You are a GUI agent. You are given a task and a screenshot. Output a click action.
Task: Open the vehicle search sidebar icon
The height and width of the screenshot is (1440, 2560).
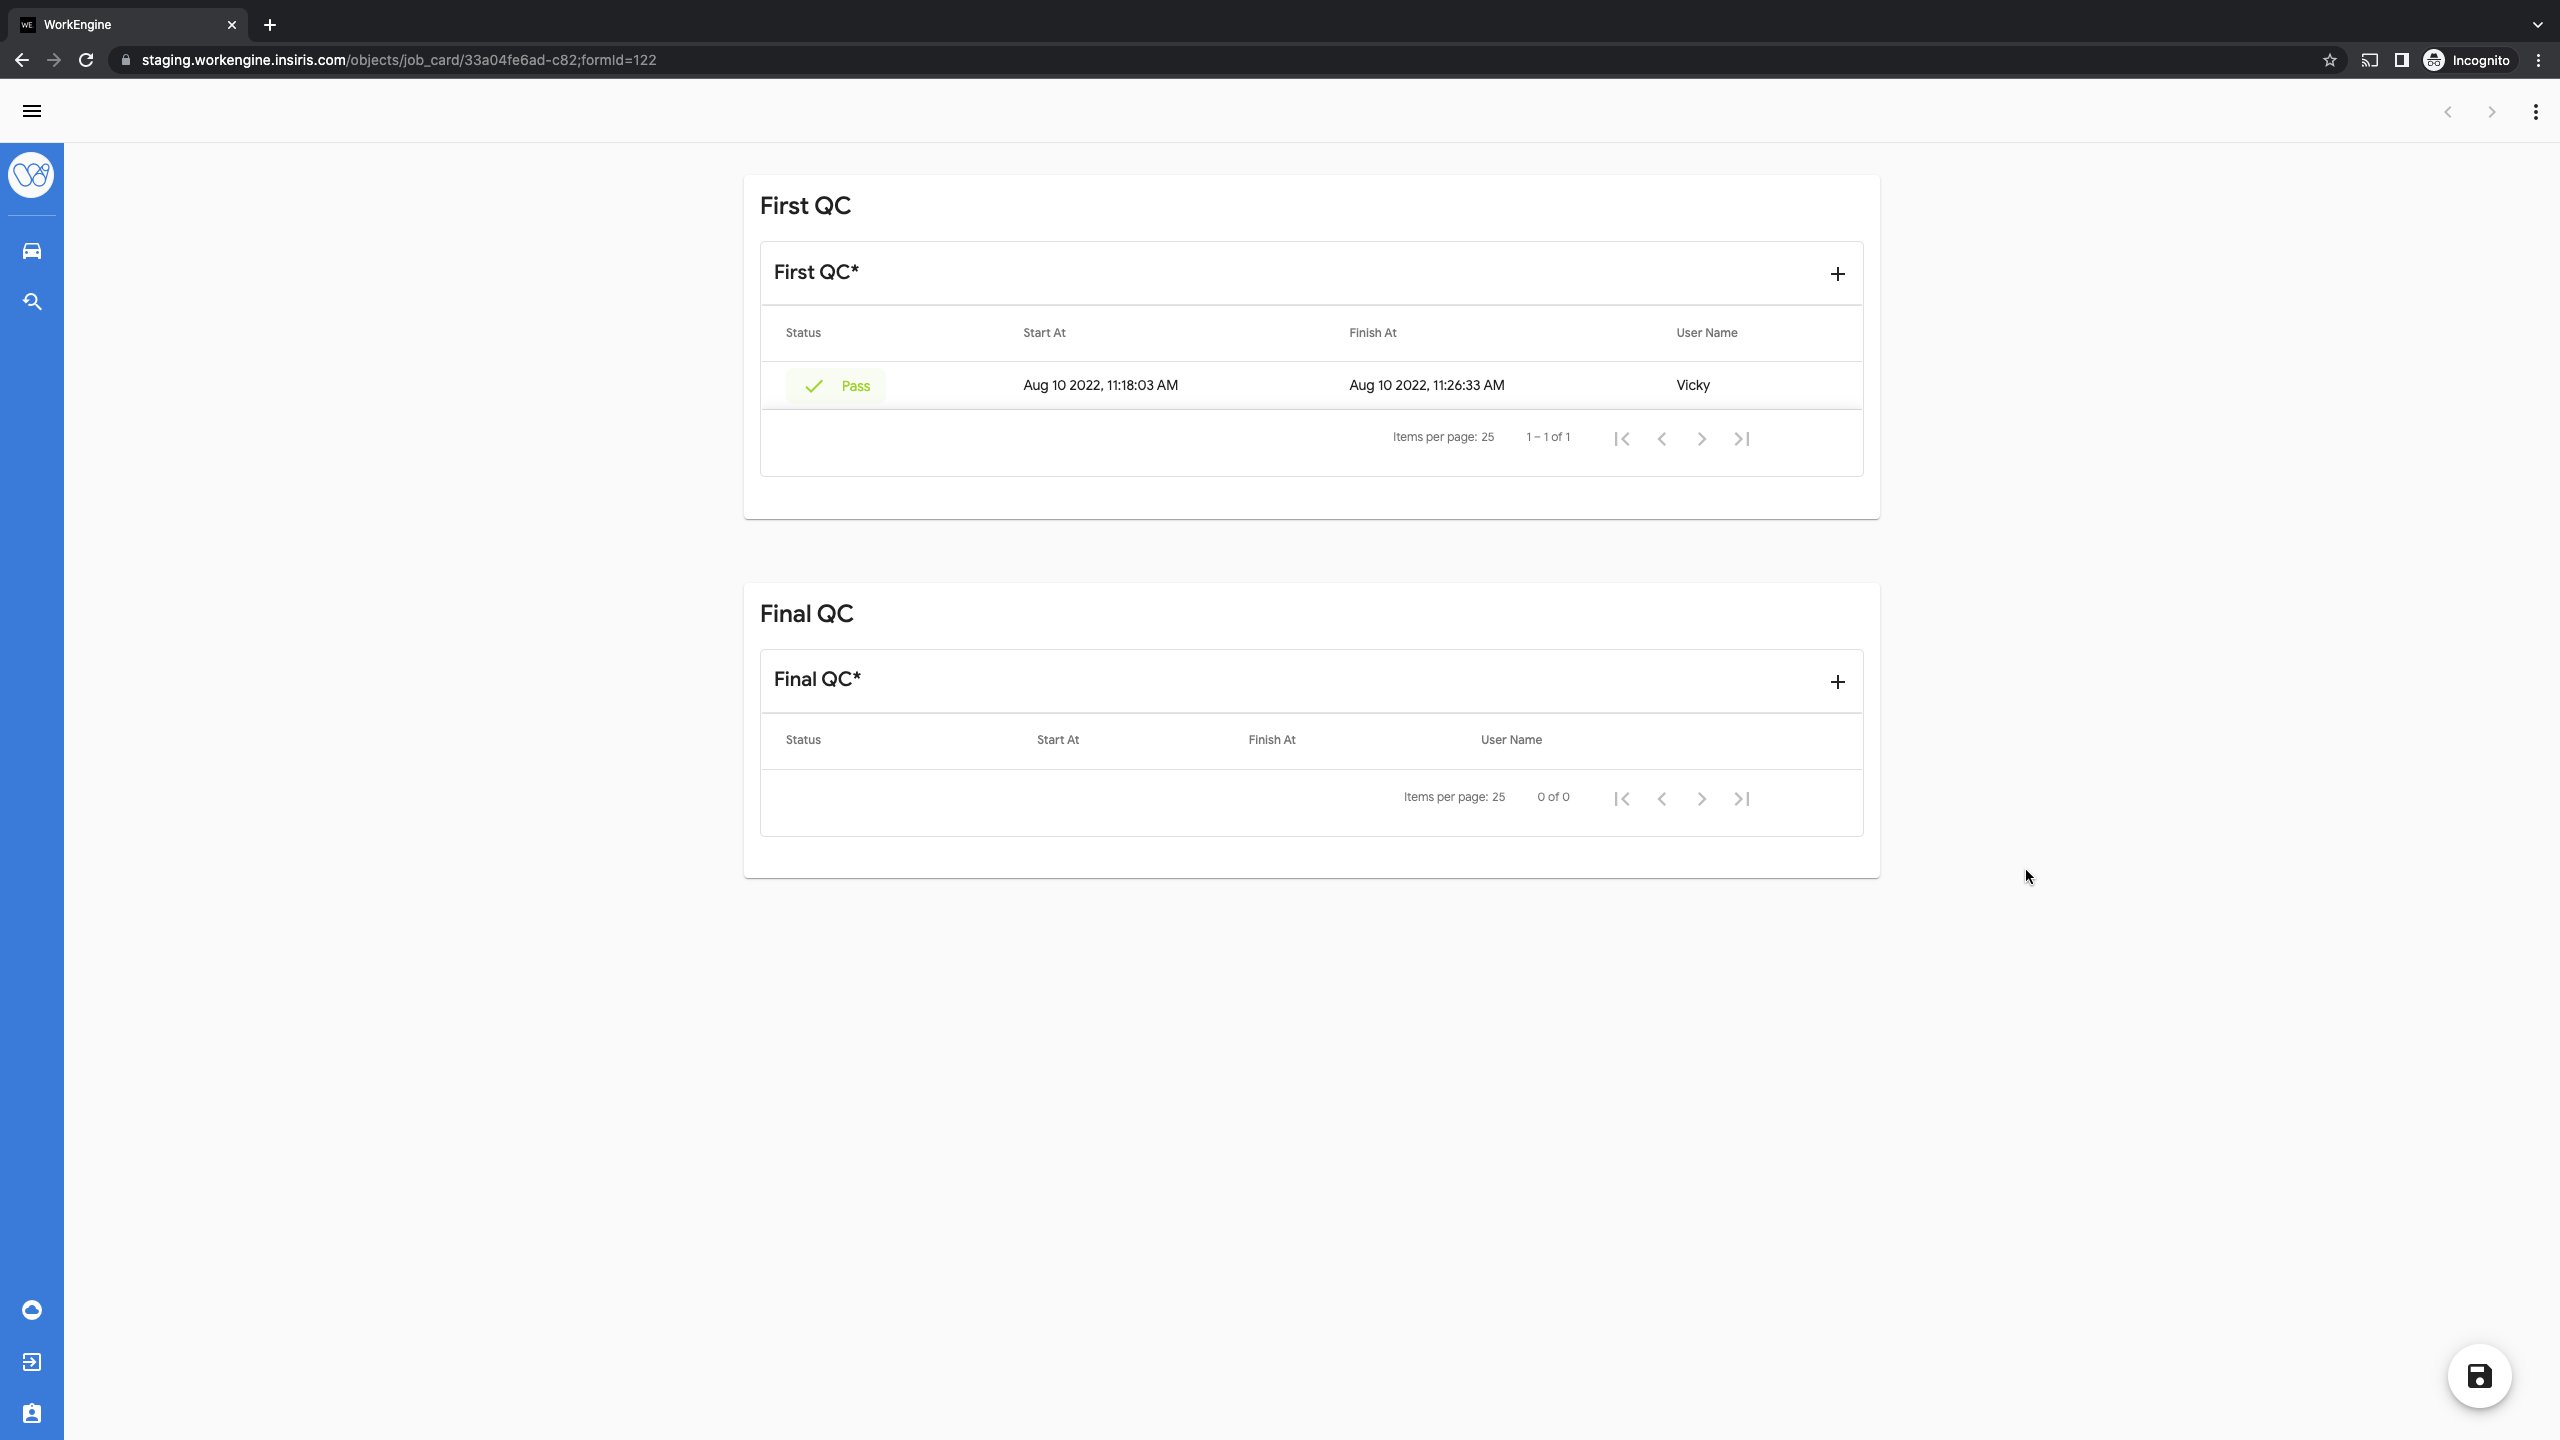click(32, 302)
